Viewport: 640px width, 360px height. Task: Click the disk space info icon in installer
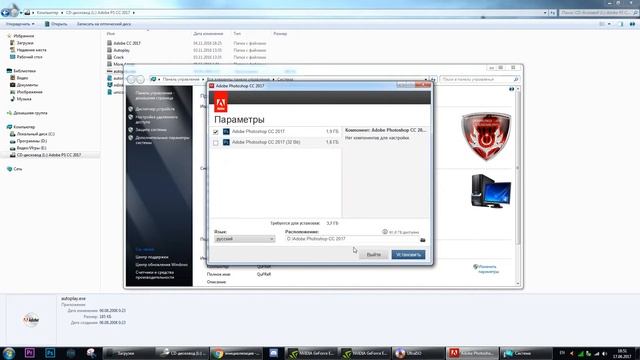[x=384, y=231]
